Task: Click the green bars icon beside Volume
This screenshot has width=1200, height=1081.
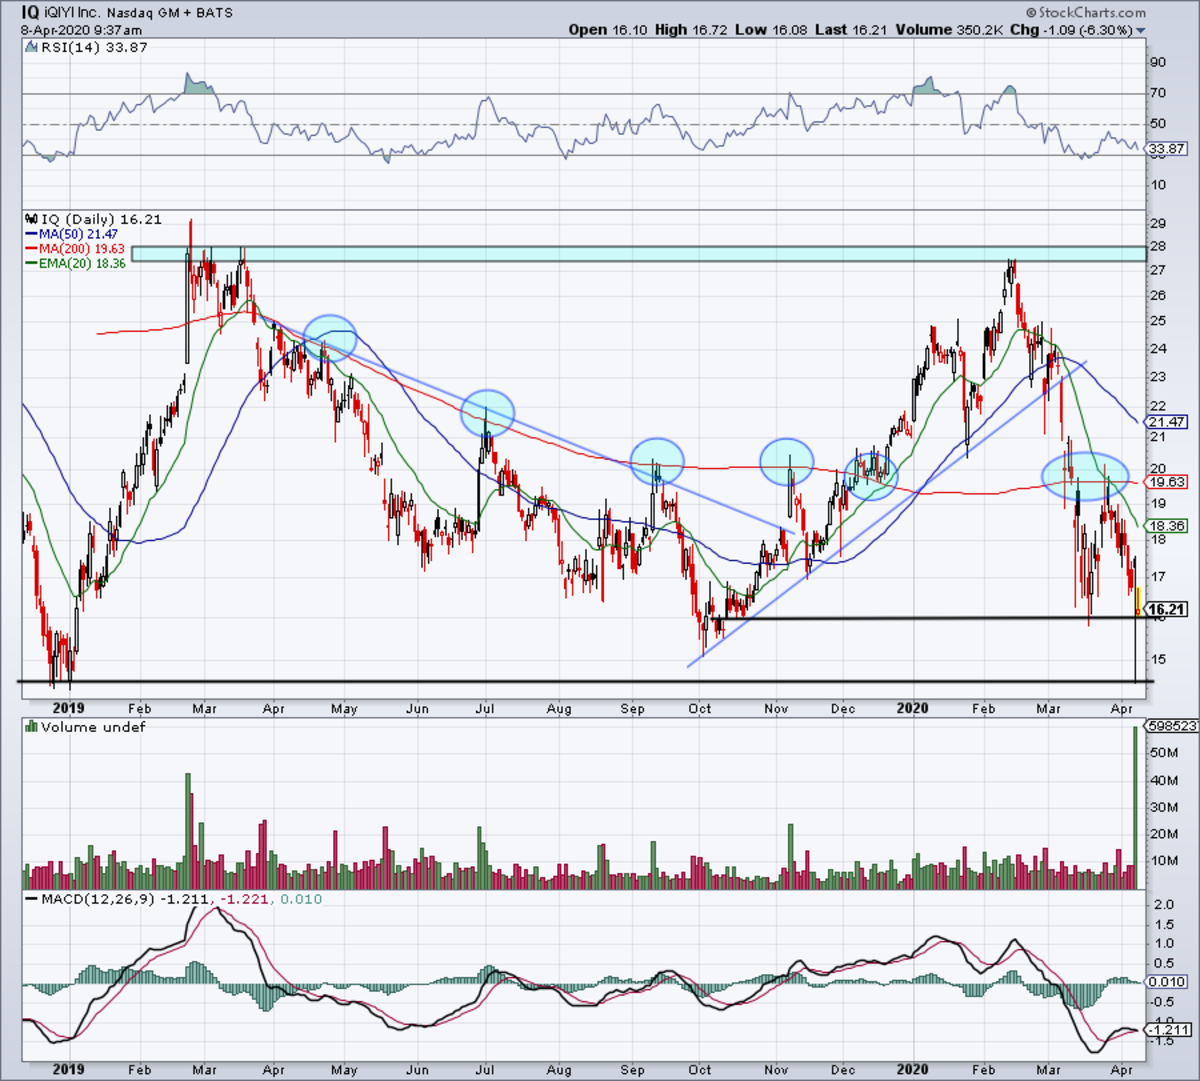Action: [30, 727]
